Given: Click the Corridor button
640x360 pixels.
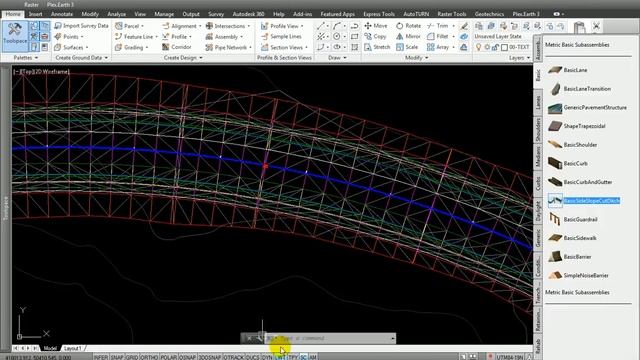Looking at the screenshot, I should point(177,47).
